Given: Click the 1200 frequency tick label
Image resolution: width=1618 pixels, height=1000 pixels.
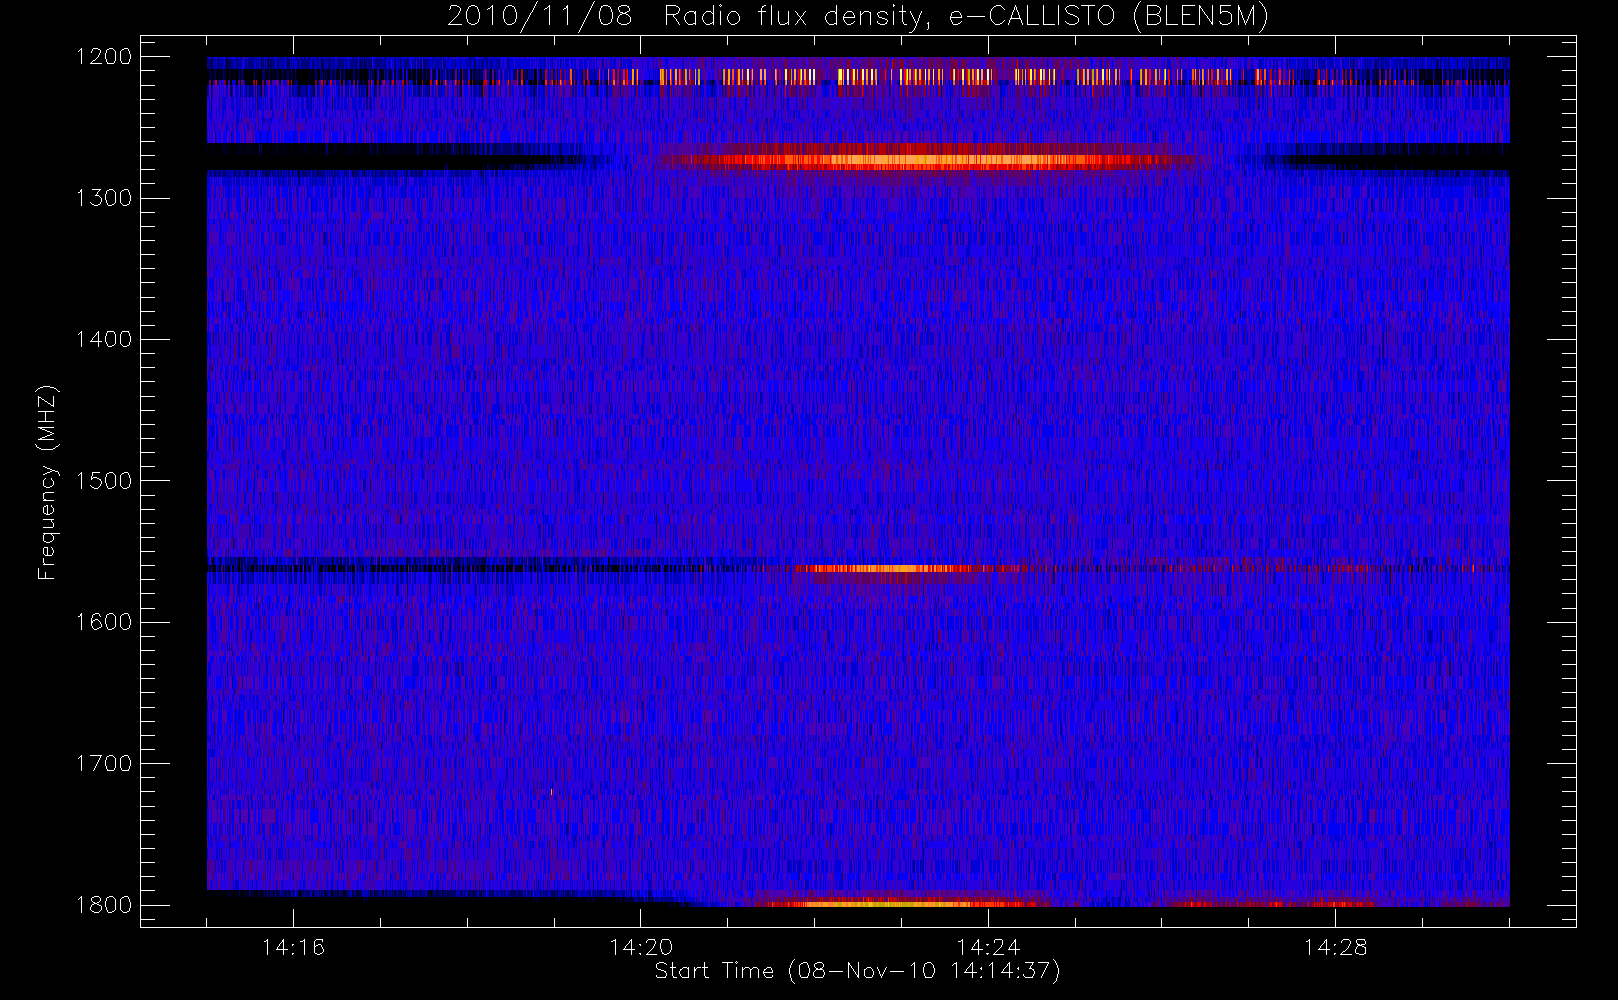Looking at the screenshot, I should pos(103,57).
